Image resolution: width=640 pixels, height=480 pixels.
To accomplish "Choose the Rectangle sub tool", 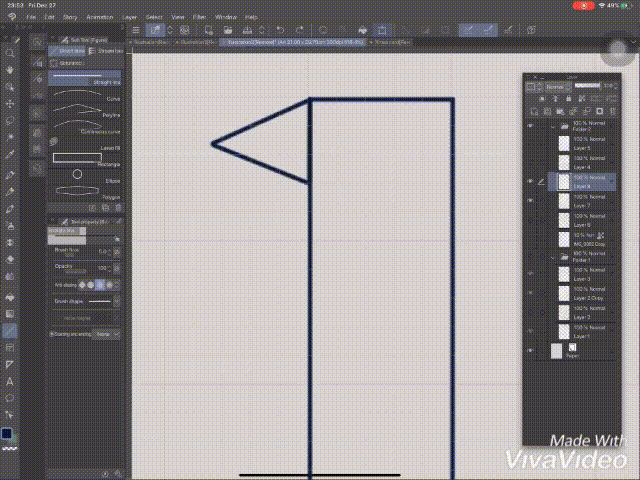I will coord(85,160).
